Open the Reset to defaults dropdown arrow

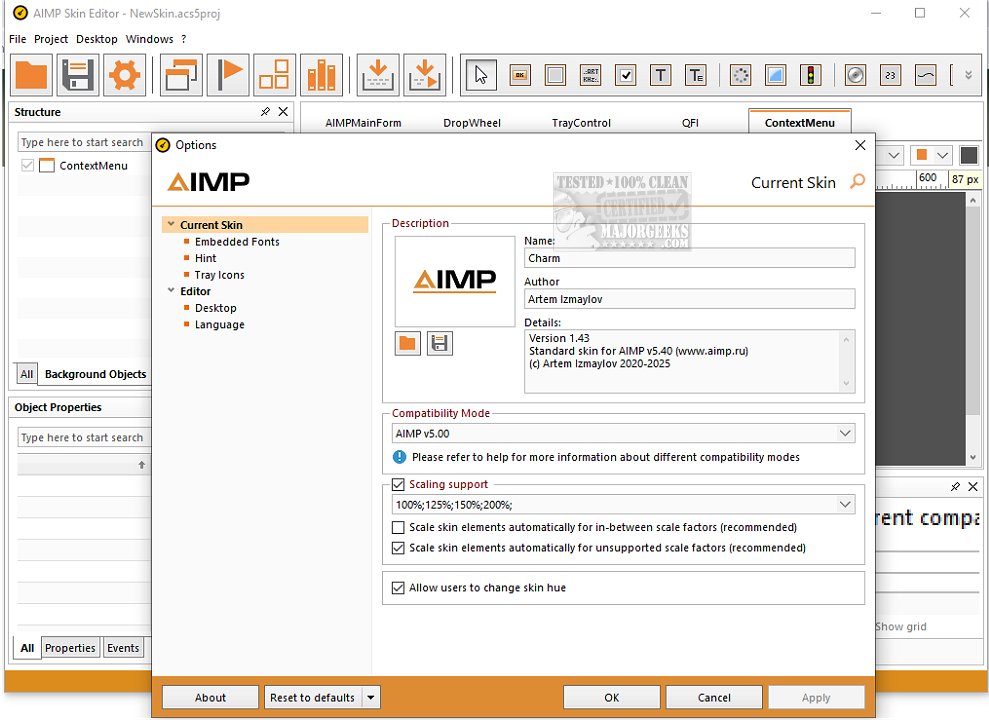(371, 697)
